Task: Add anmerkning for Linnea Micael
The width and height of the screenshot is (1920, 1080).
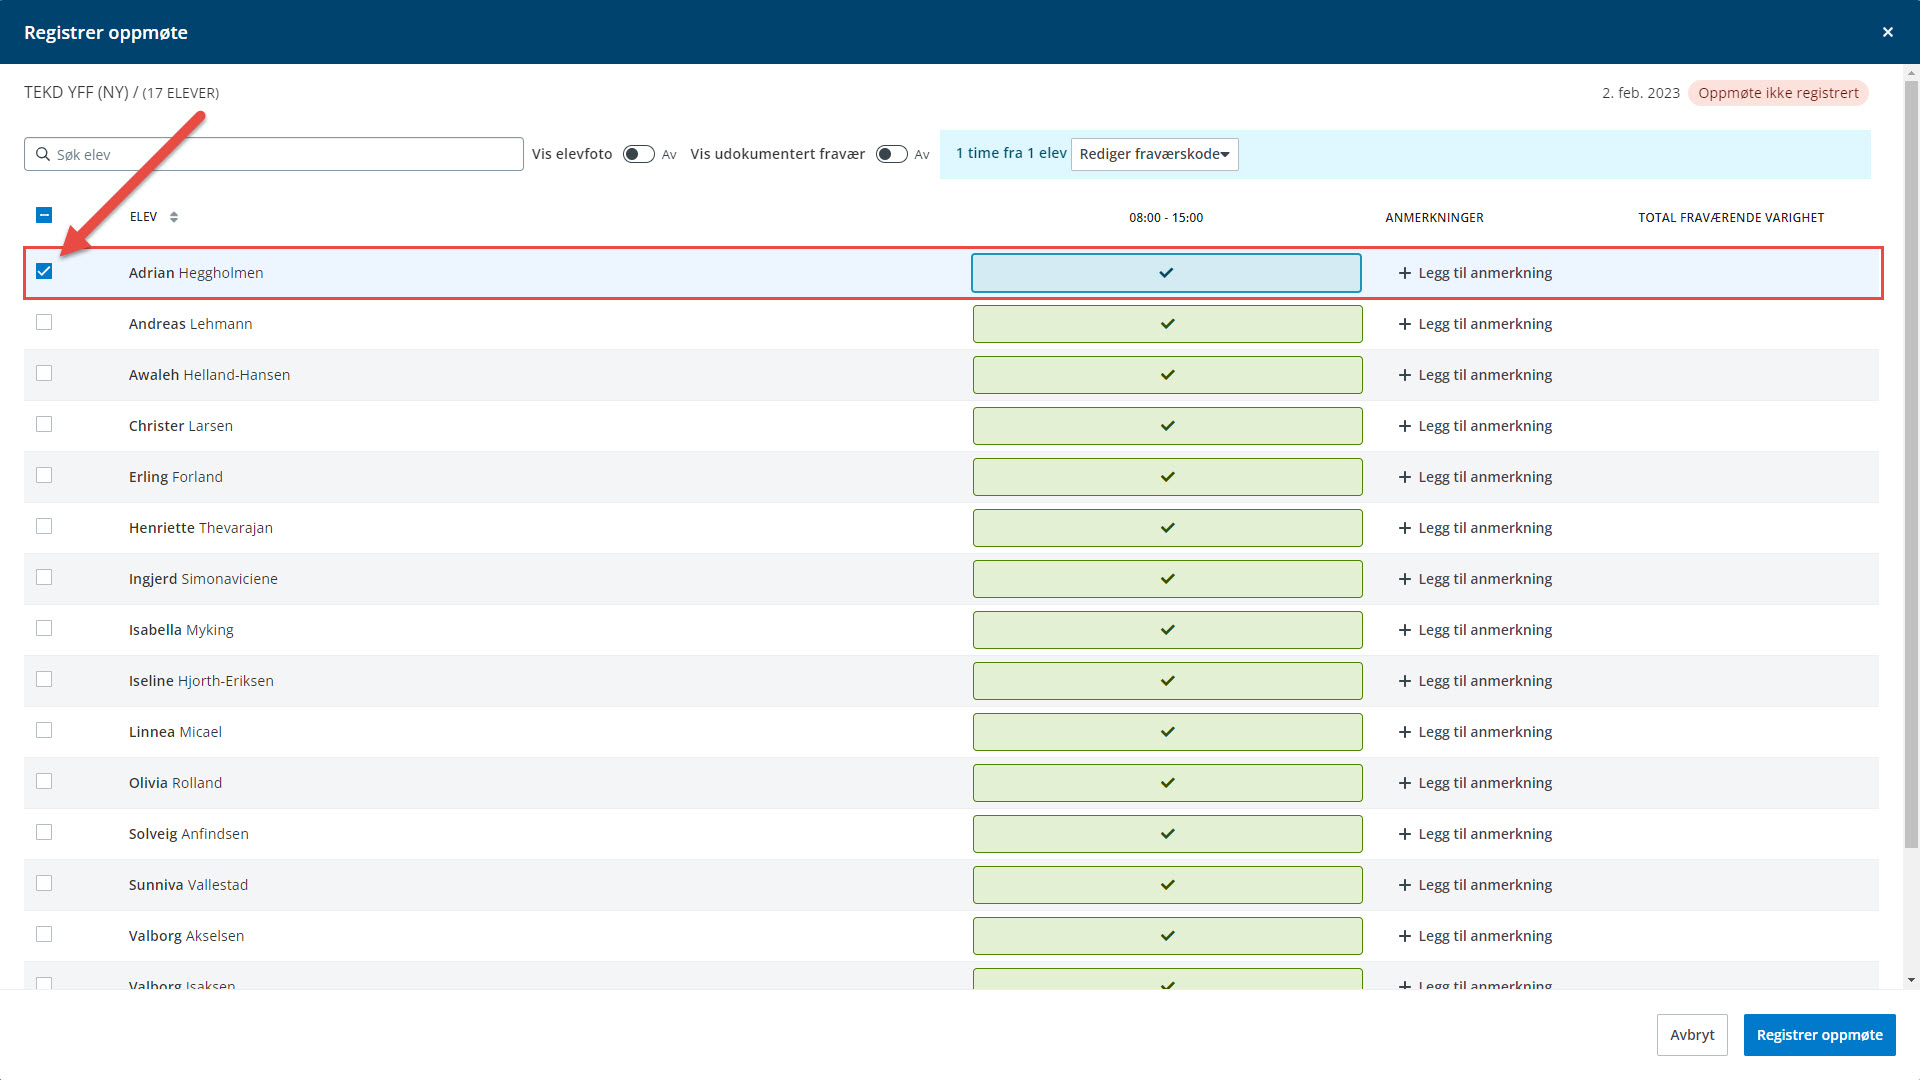Action: (1475, 732)
